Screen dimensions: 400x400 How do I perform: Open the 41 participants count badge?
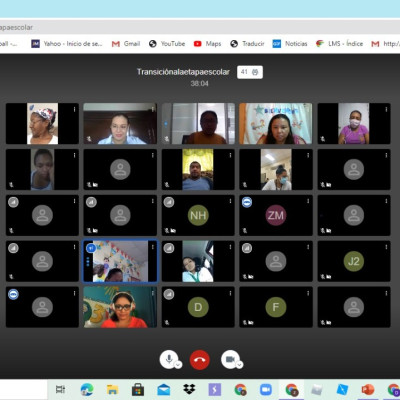(x=250, y=72)
